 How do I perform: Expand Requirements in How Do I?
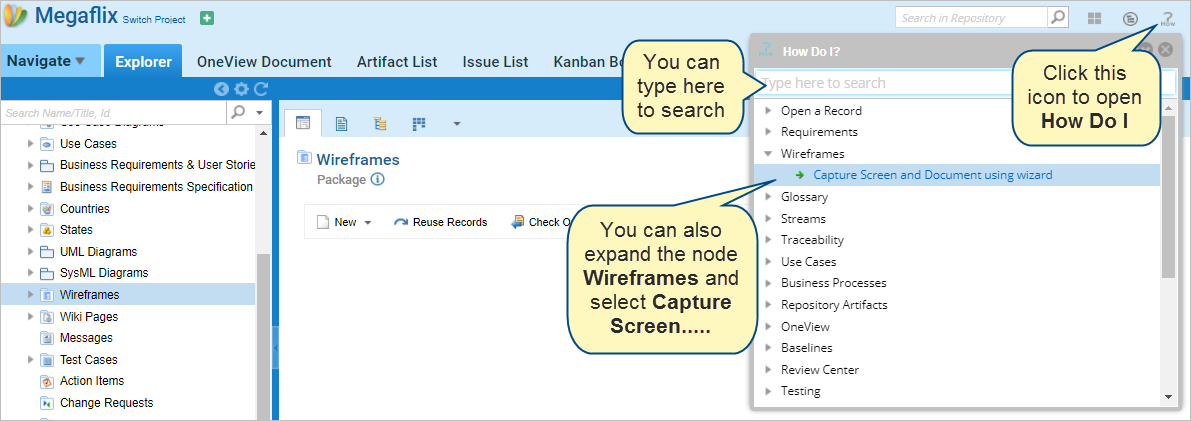[769, 132]
